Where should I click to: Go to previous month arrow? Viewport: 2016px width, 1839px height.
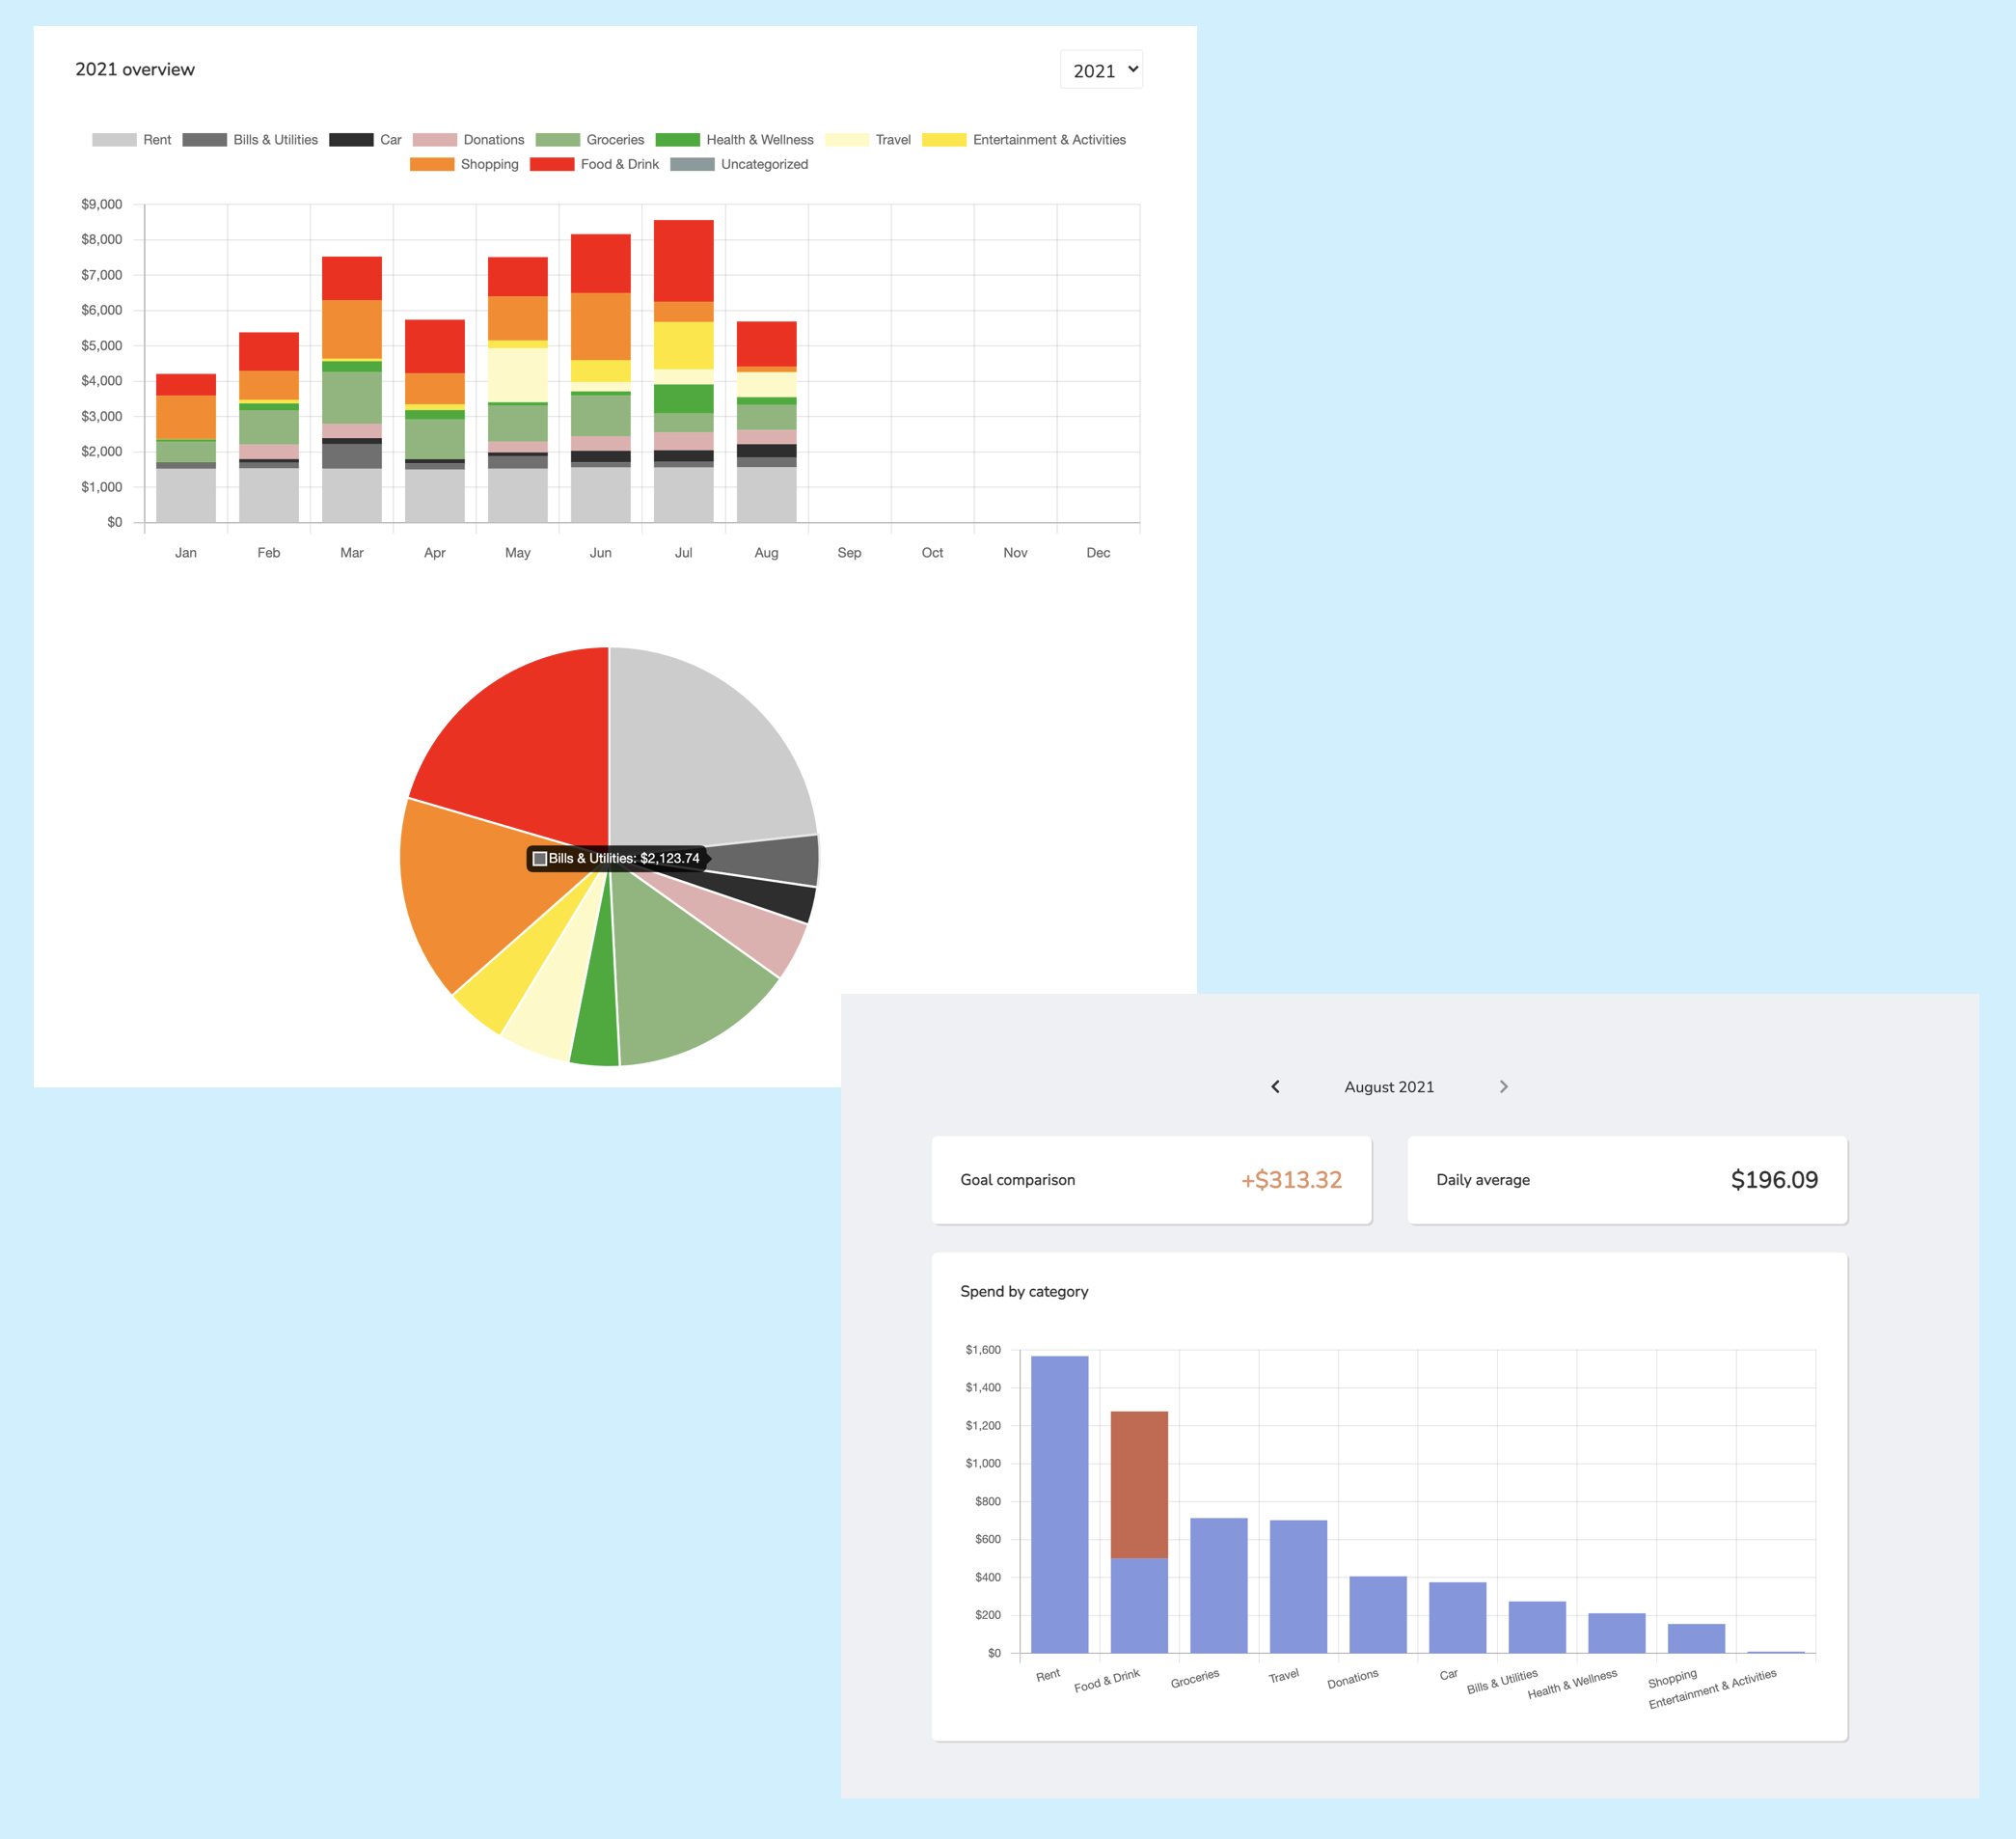(1275, 1086)
